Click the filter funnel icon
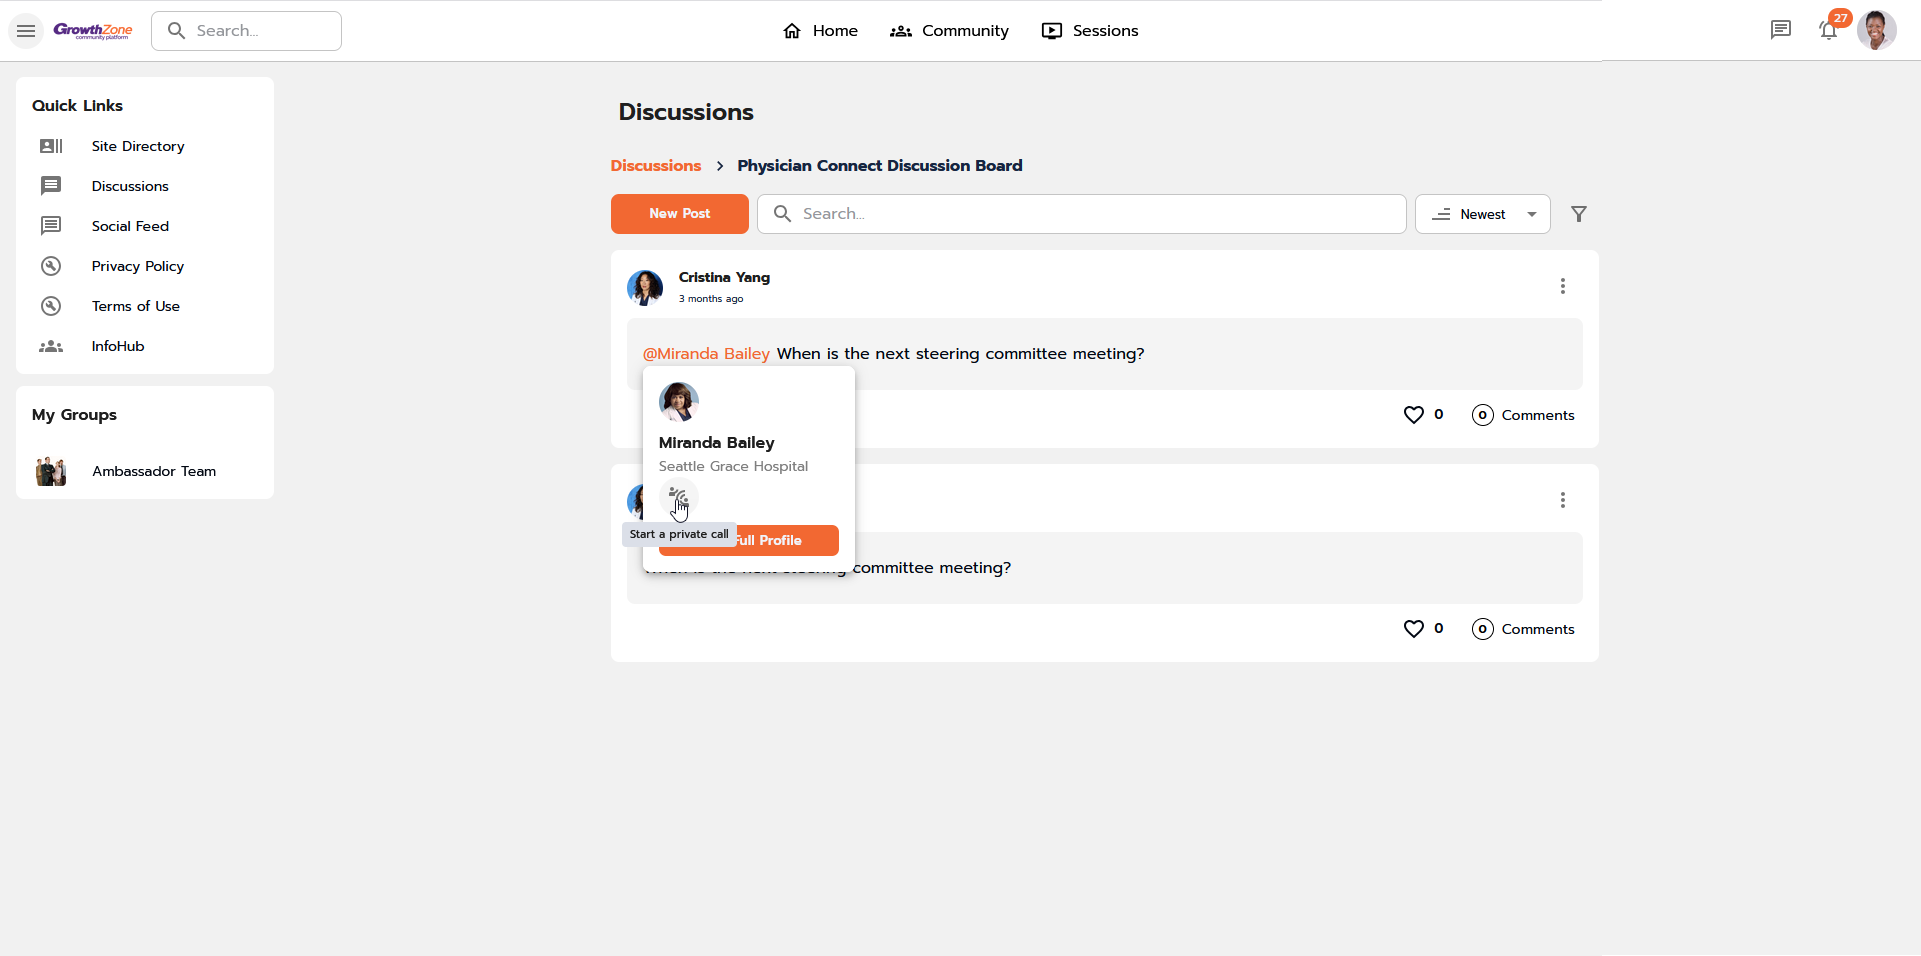The width and height of the screenshot is (1921, 956). (x=1578, y=214)
